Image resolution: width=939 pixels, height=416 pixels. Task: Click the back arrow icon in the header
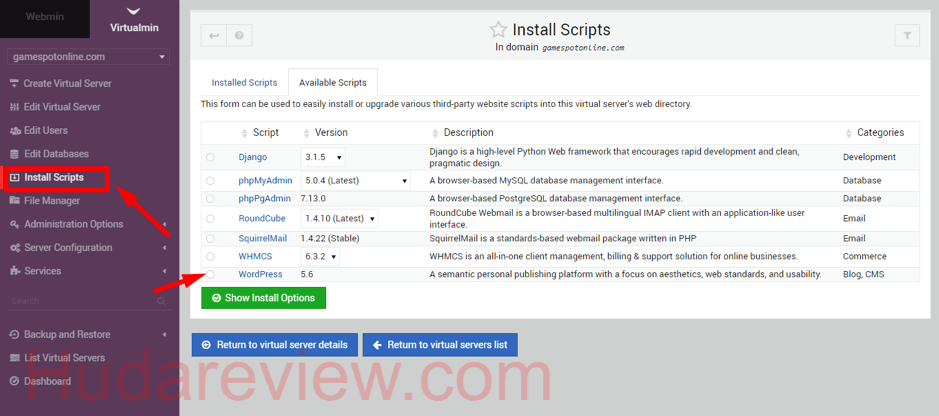(x=214, y=35)
